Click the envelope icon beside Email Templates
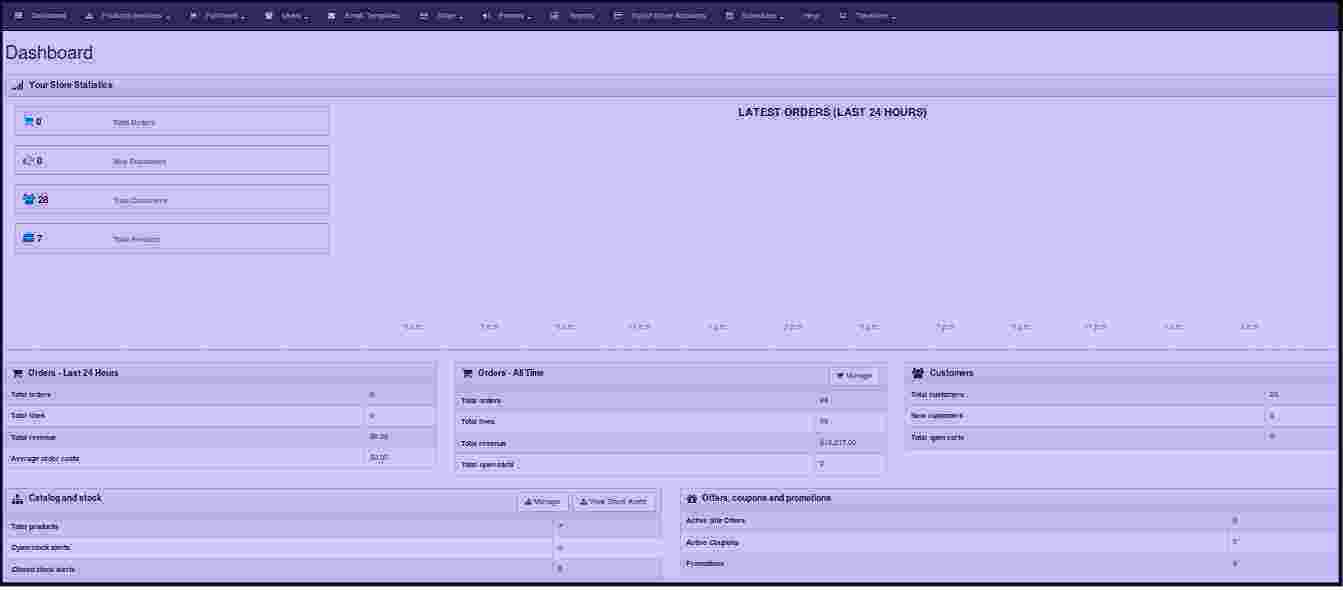 (332, 16)
